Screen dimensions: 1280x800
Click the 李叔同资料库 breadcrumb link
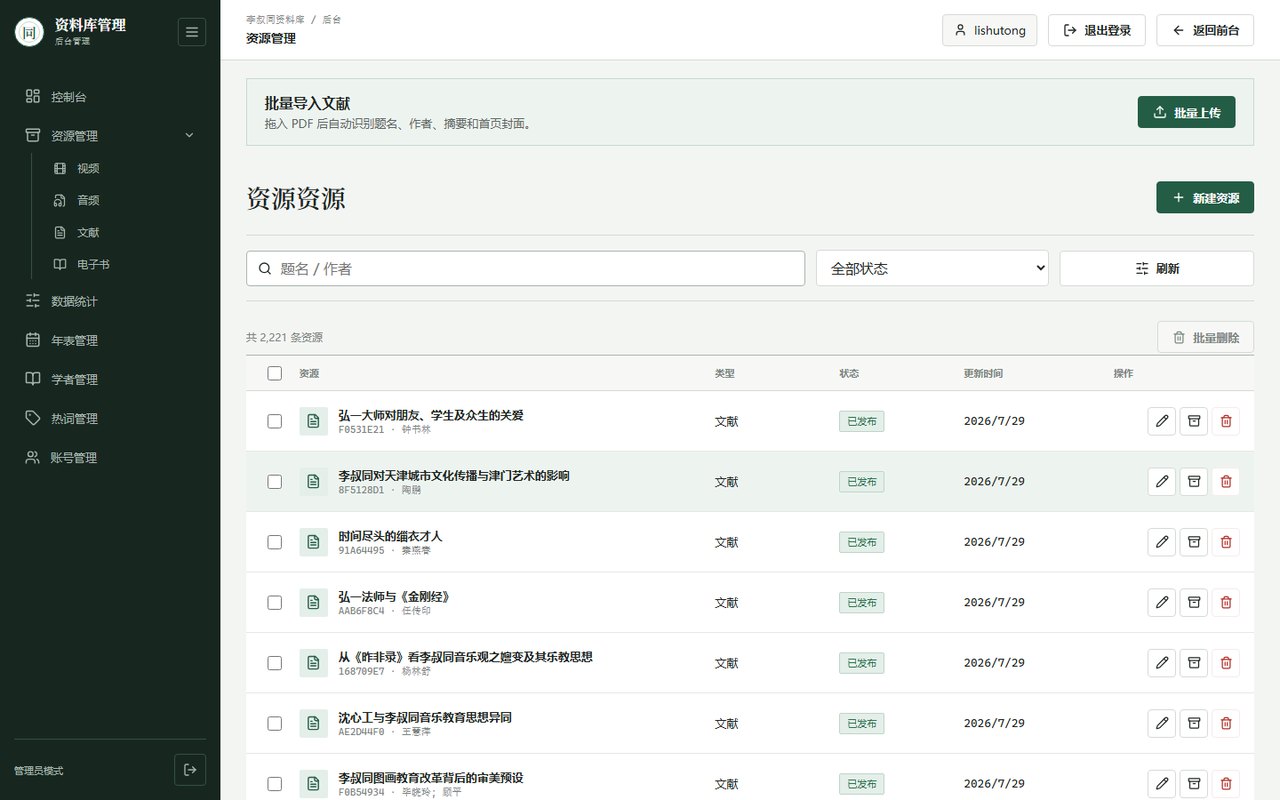(275, 19)
